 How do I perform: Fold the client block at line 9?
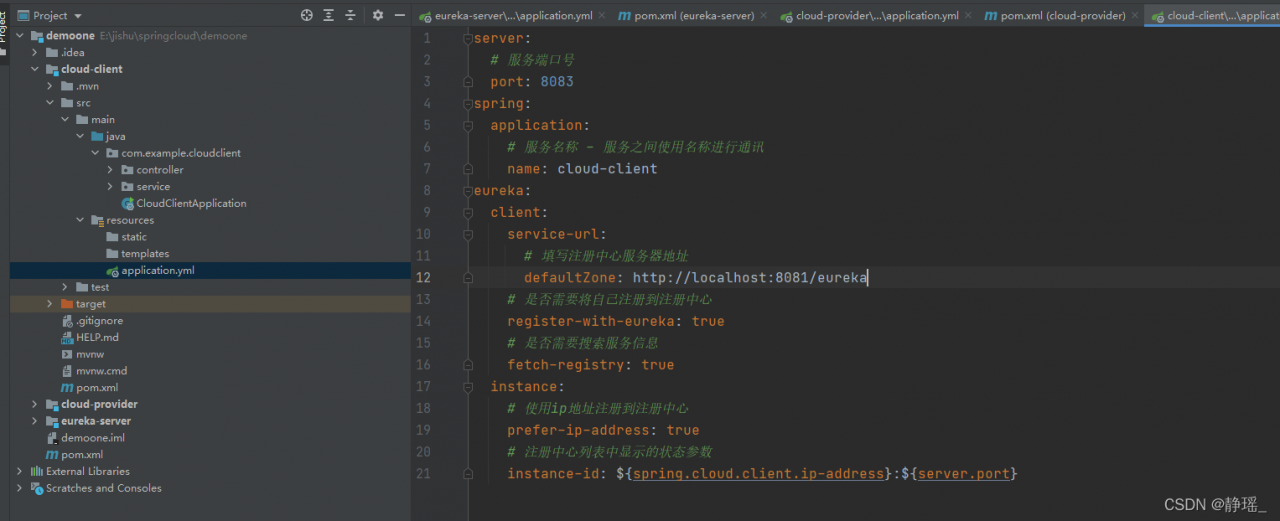(x=467, y=212)
